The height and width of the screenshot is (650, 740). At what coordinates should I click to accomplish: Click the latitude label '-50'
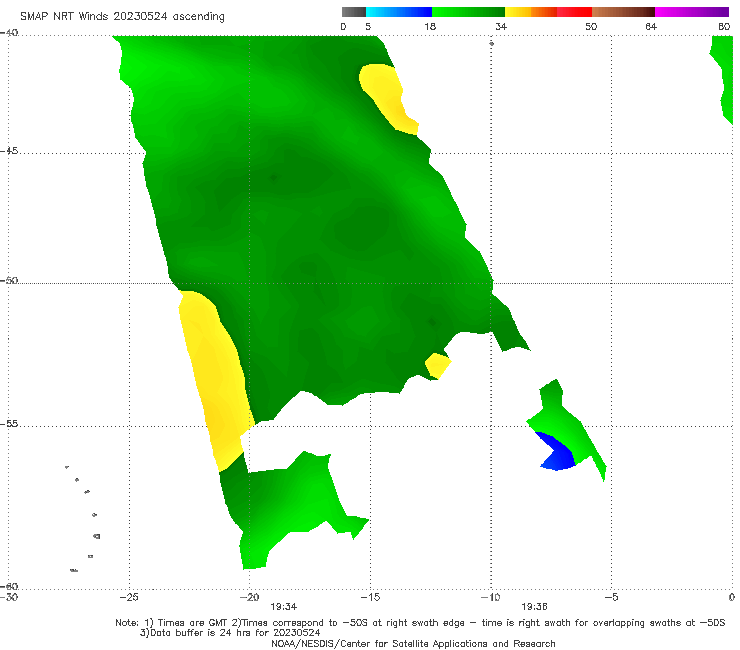[x=9, y=280]
